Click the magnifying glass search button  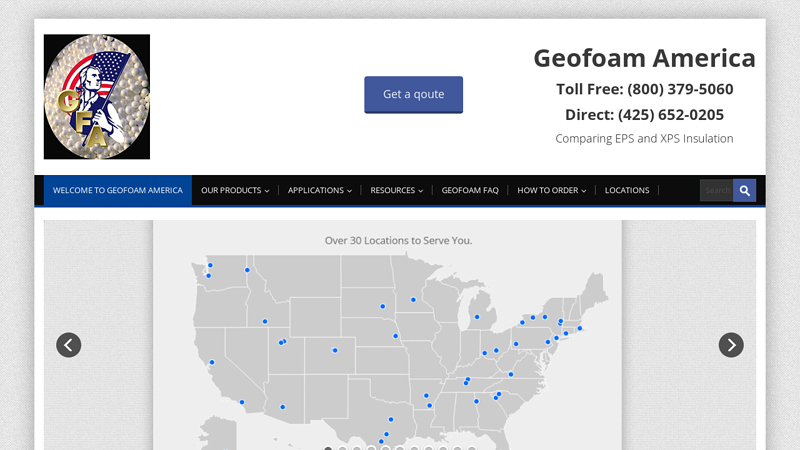coord(744,190)
